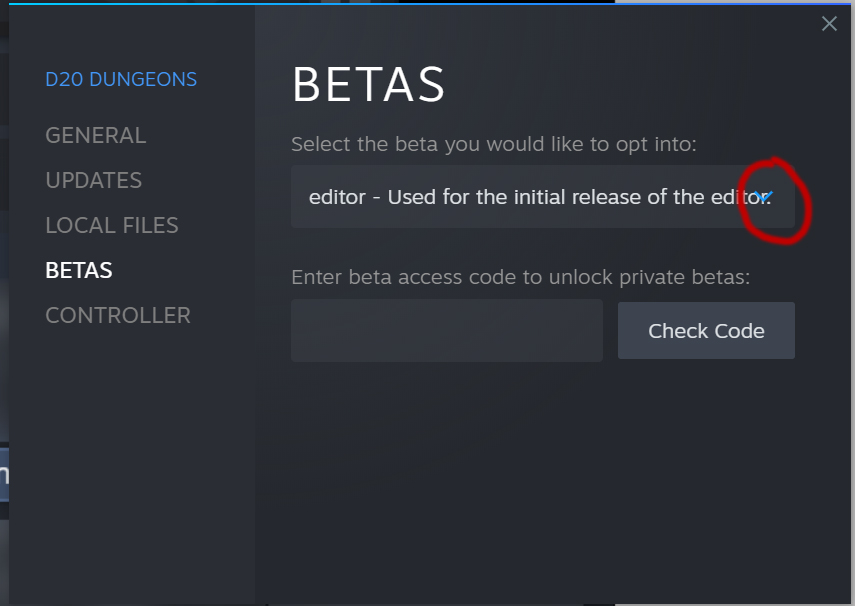Screen dimensions: 855x606
Task: Select the BETAS sidebar entry
Action: [x=79, y=271]
